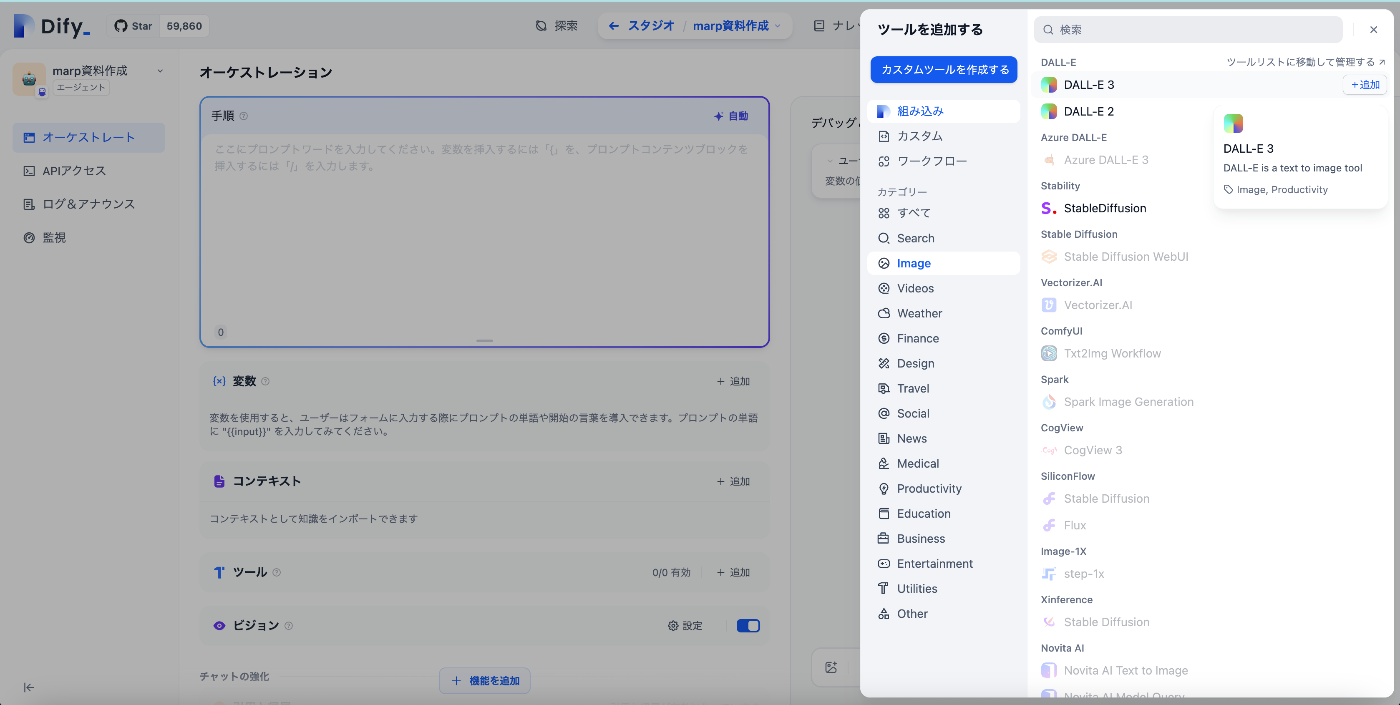
Task: Close the ツールを追加する panel
Action: tap(1373, 30)
